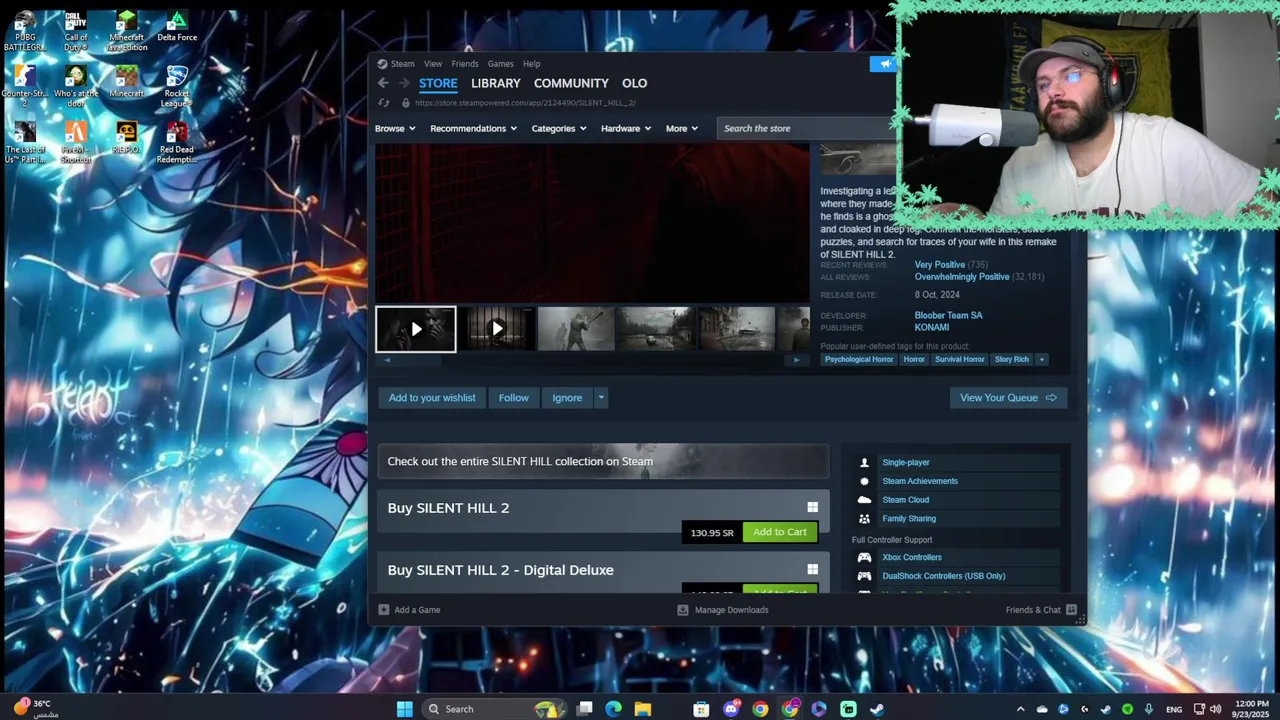Switch to the COMMUNITY tab
The image size is (1280, 720).
click(571, 83)
